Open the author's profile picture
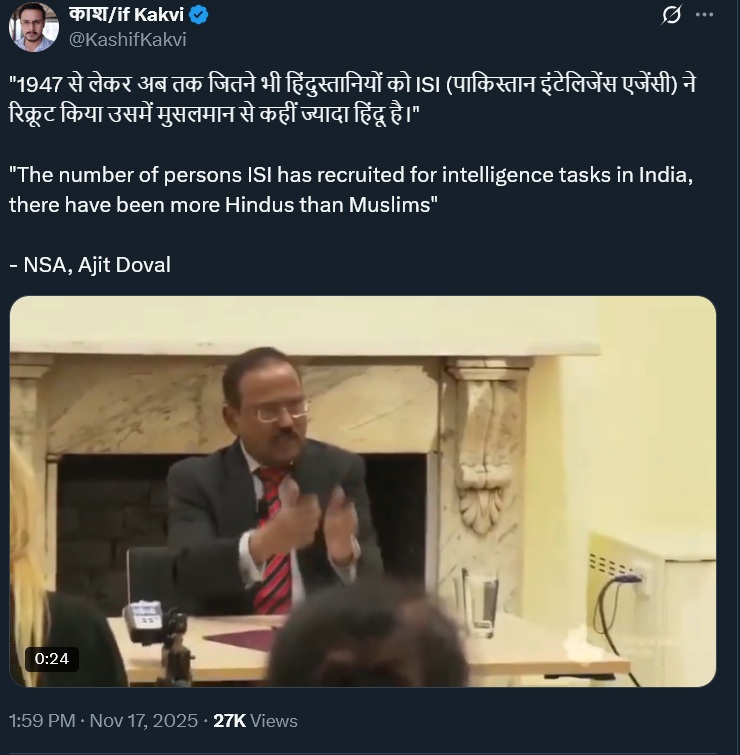Viewport: 740px width, 755px height. coord(33,28)
